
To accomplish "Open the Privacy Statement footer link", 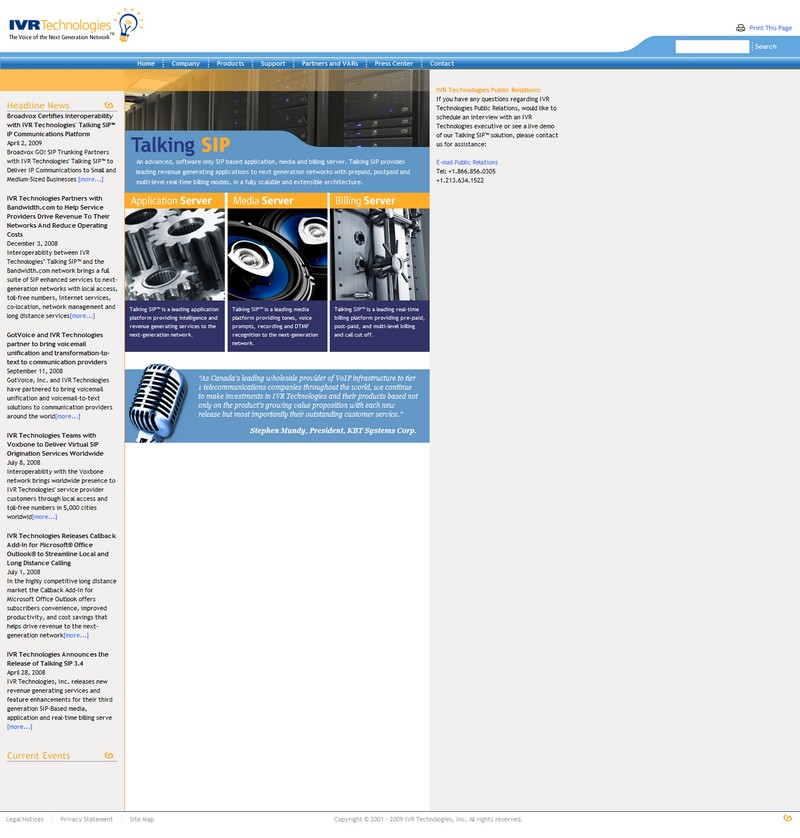I will 87,819.
